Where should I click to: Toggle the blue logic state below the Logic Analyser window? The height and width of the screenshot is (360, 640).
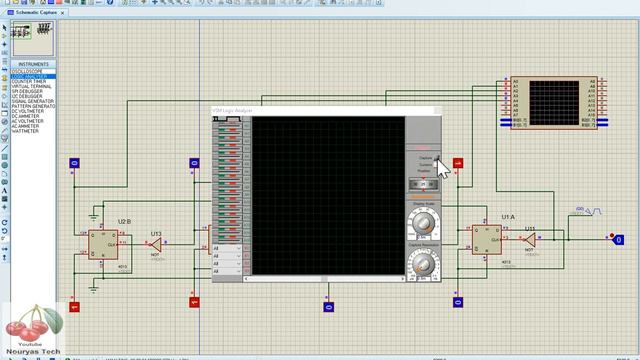pyautogui.click(x=329, y=307)
